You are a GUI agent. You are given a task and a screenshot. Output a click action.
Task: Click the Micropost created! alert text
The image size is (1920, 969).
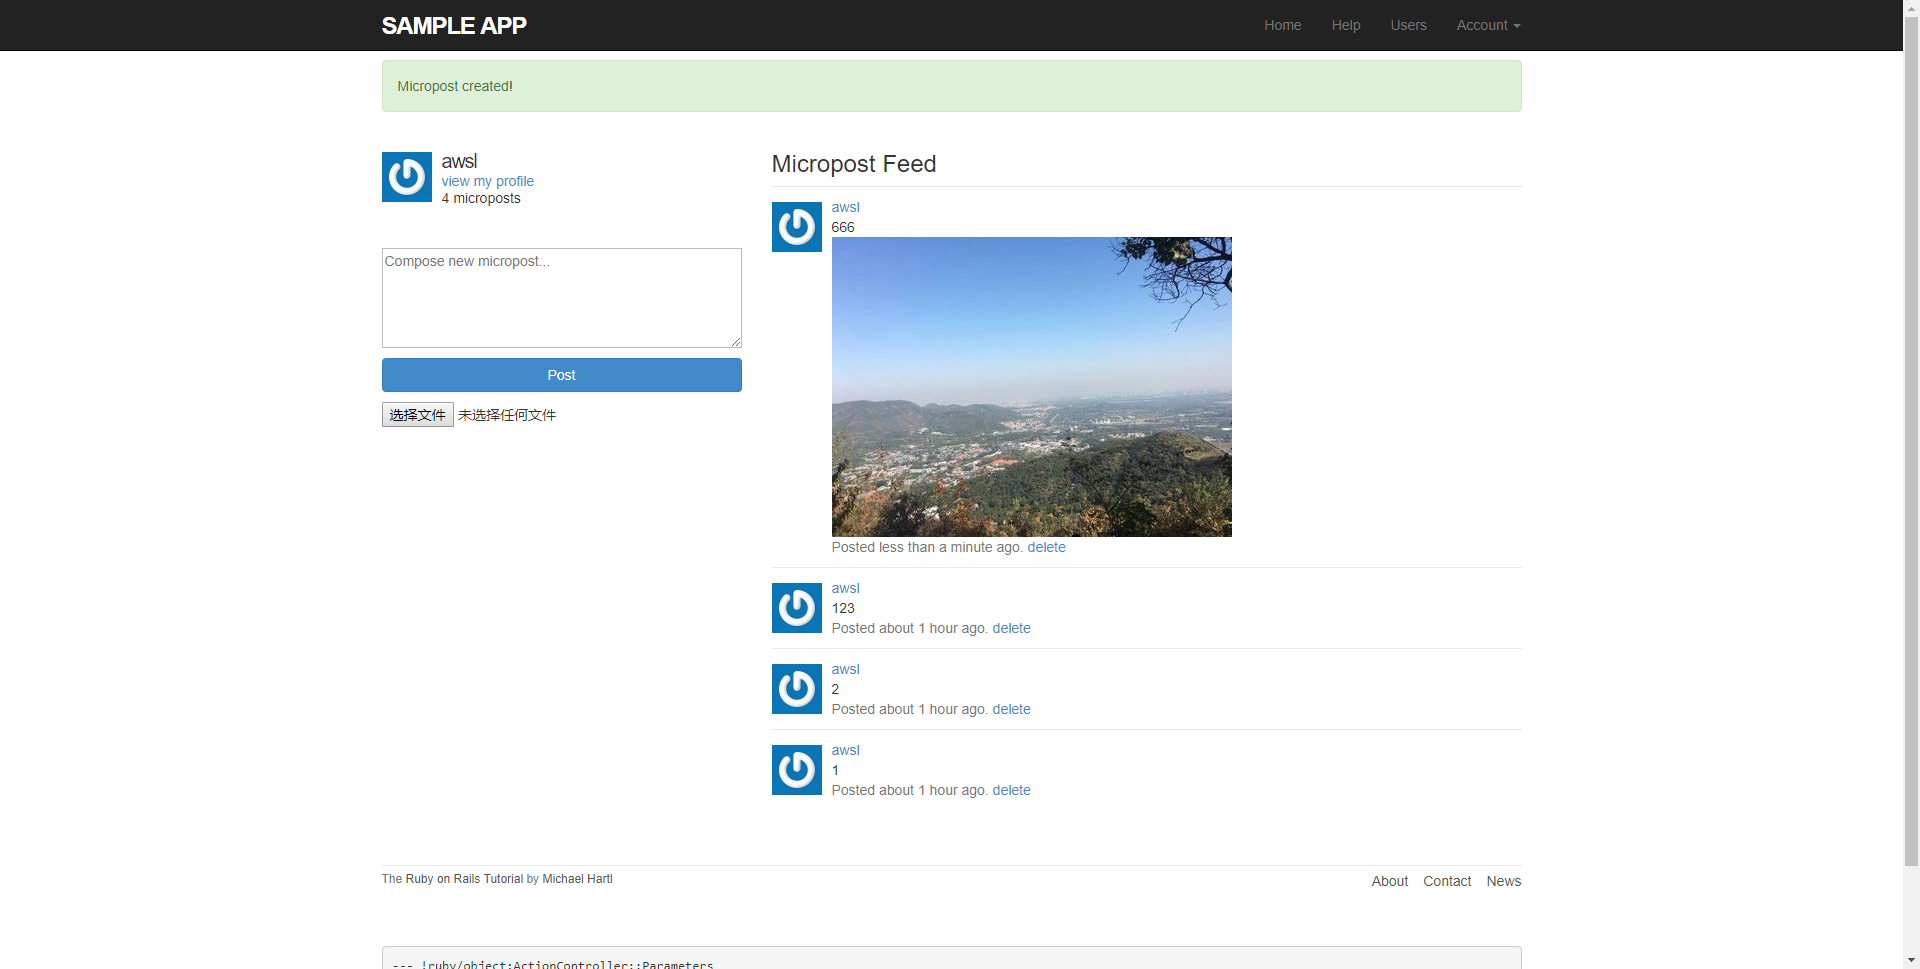tap(455, 86)
